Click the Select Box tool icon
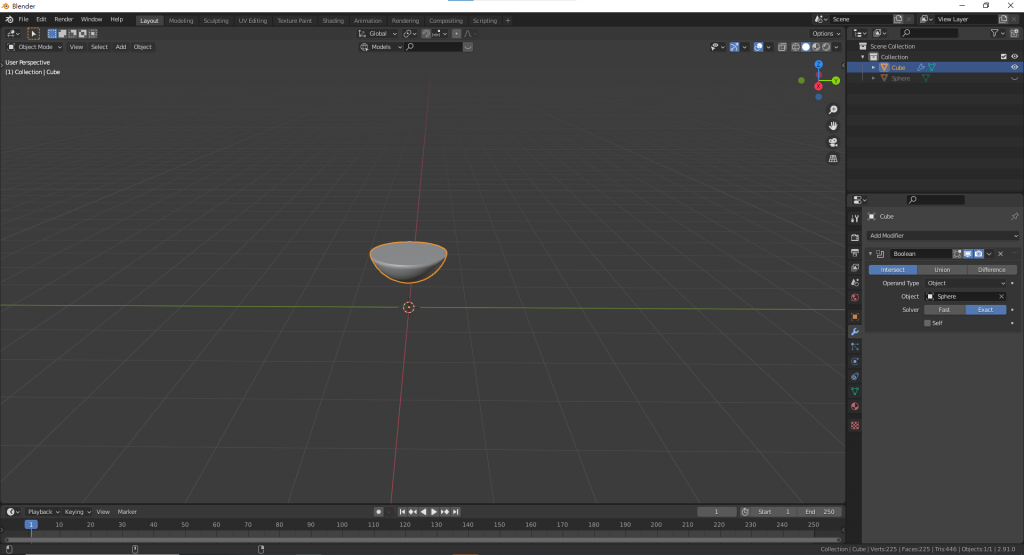 click(33, 33)
